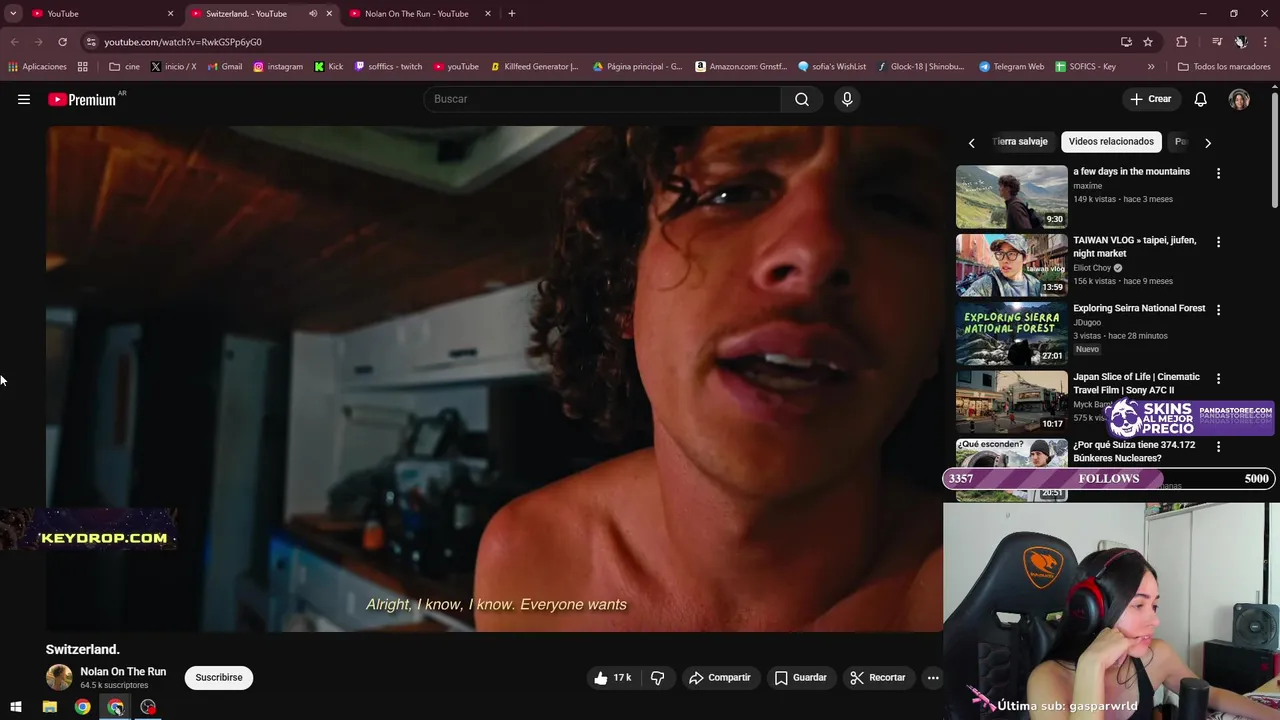
Task: Expand hidden bookmarks chevron
Action: 1151,67
